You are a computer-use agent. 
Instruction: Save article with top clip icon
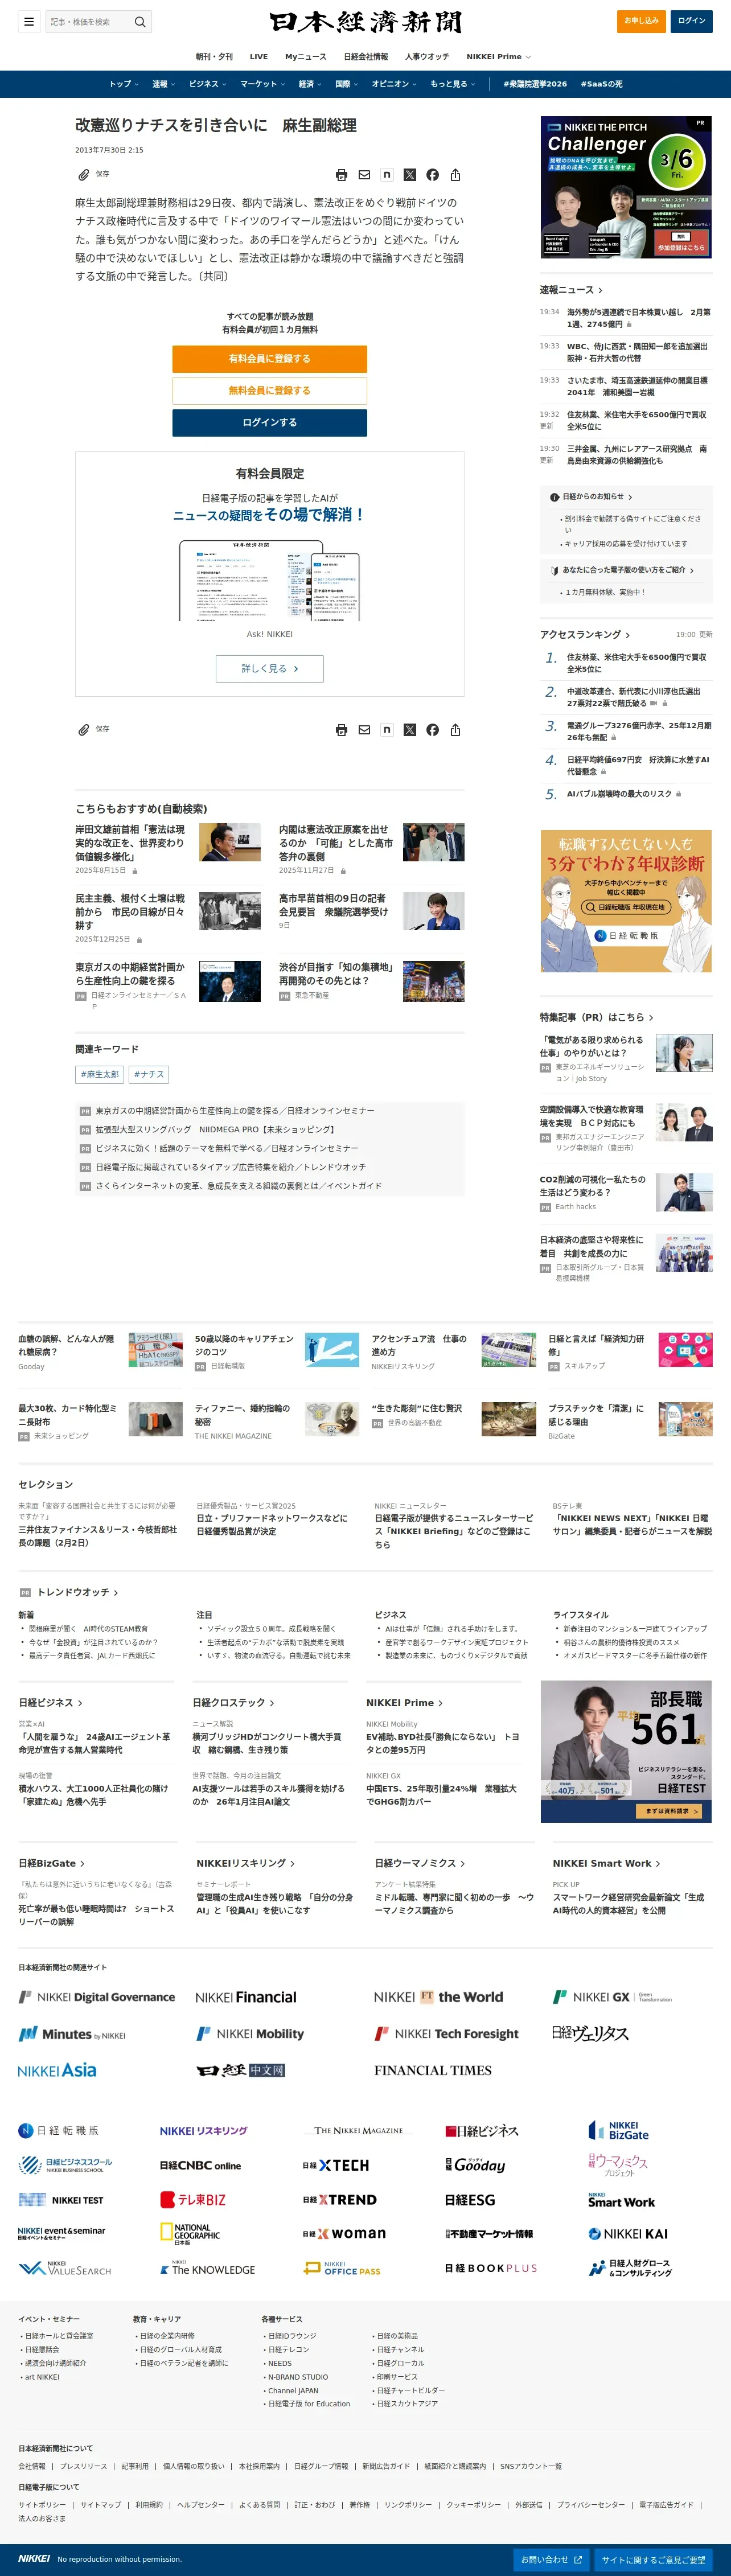pos(84,175)
